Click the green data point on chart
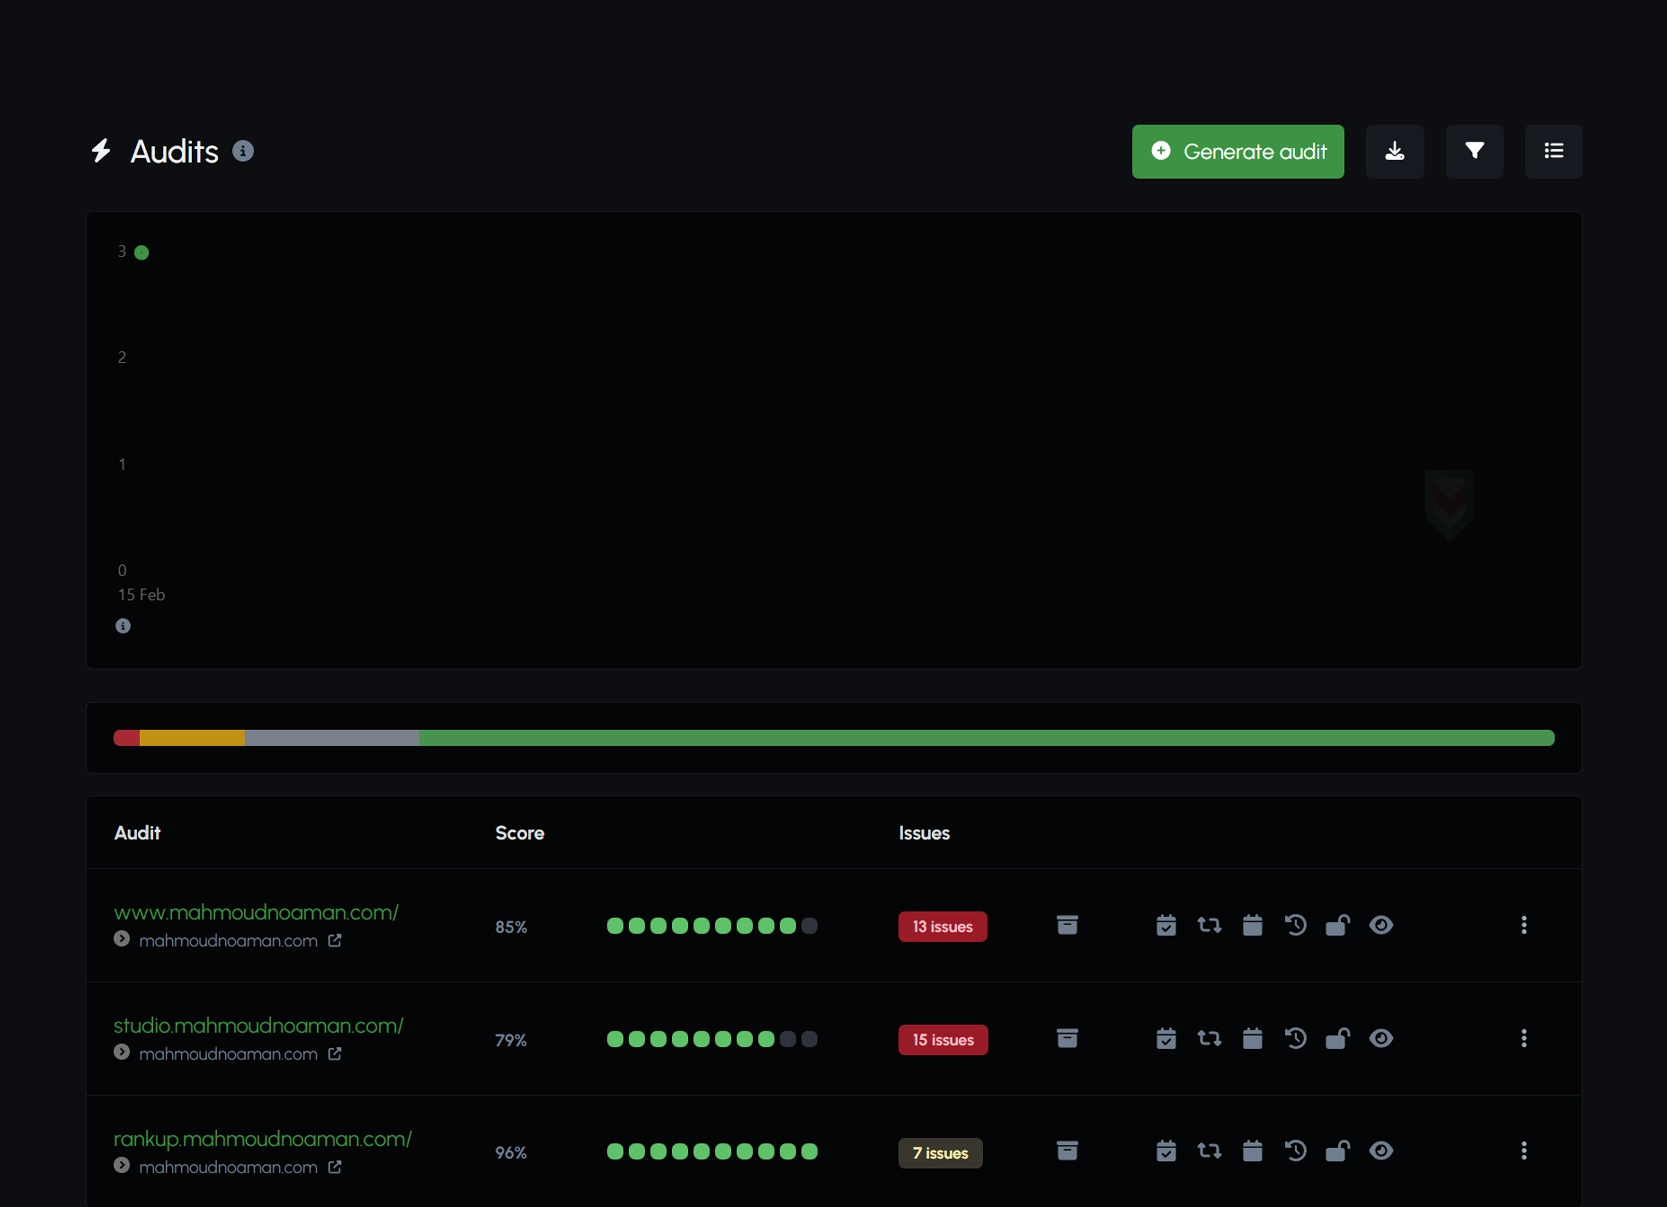This screenshot has height=1207, width=1667. click(x=142, y=252)
